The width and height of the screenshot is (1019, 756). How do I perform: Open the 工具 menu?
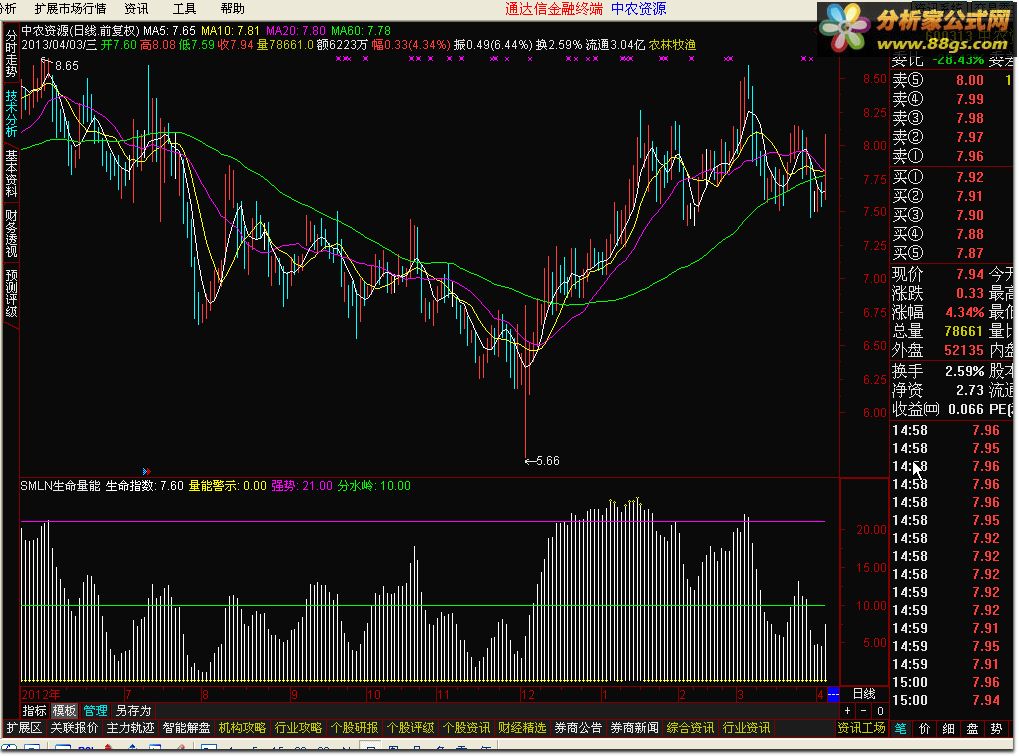pyautogui.click(x=184, y=8)
